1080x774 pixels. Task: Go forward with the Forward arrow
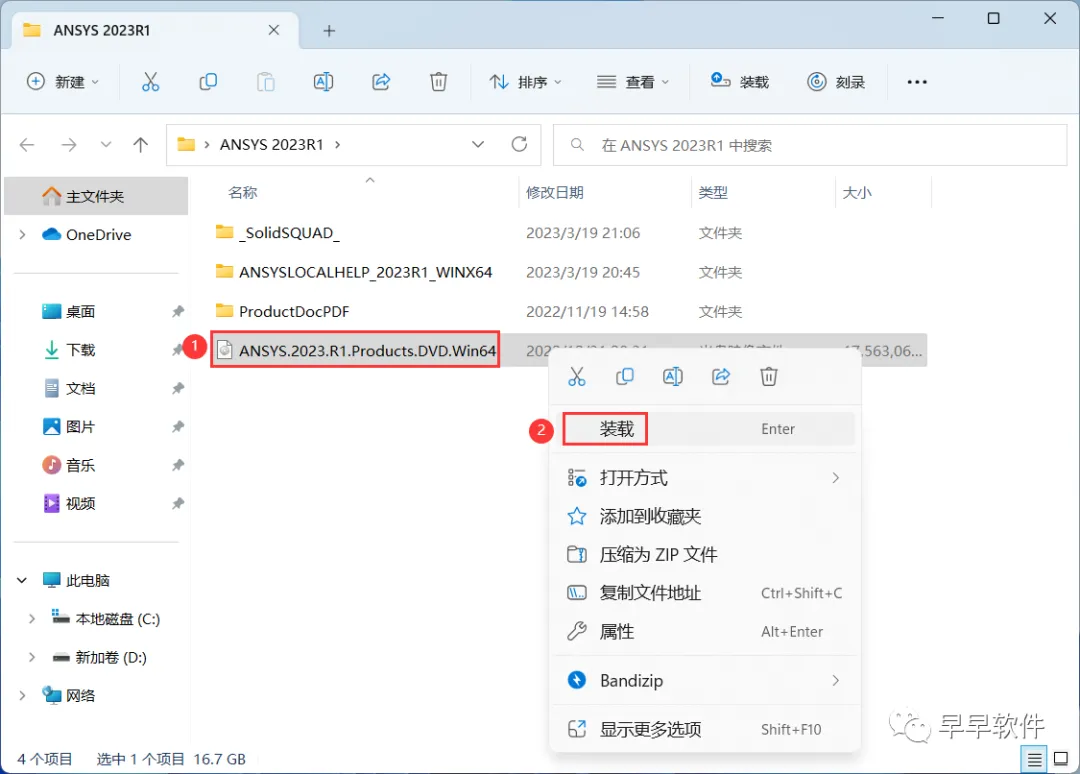tap(69, 145)
